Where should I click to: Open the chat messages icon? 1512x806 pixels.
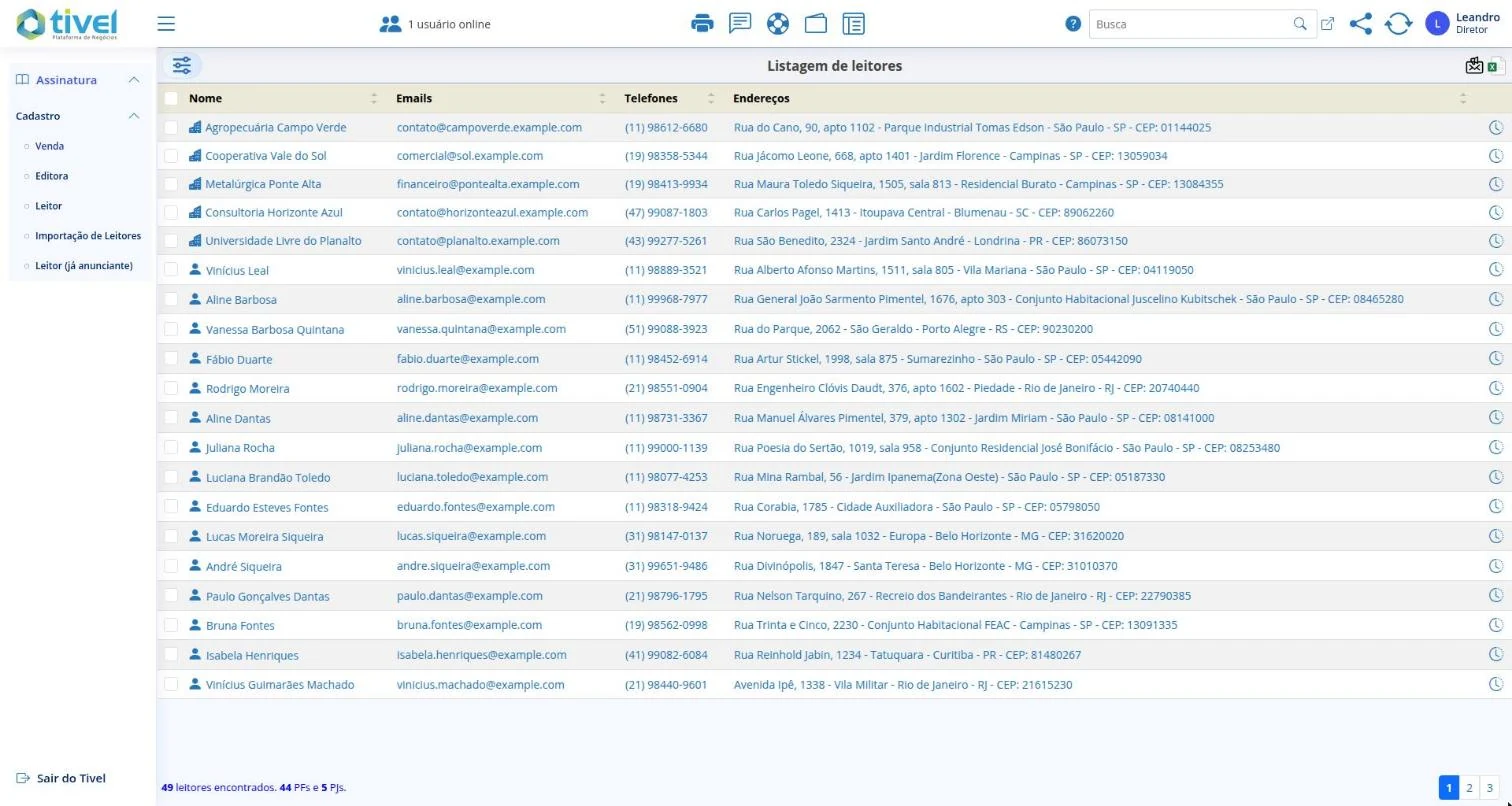pos(740,23)
